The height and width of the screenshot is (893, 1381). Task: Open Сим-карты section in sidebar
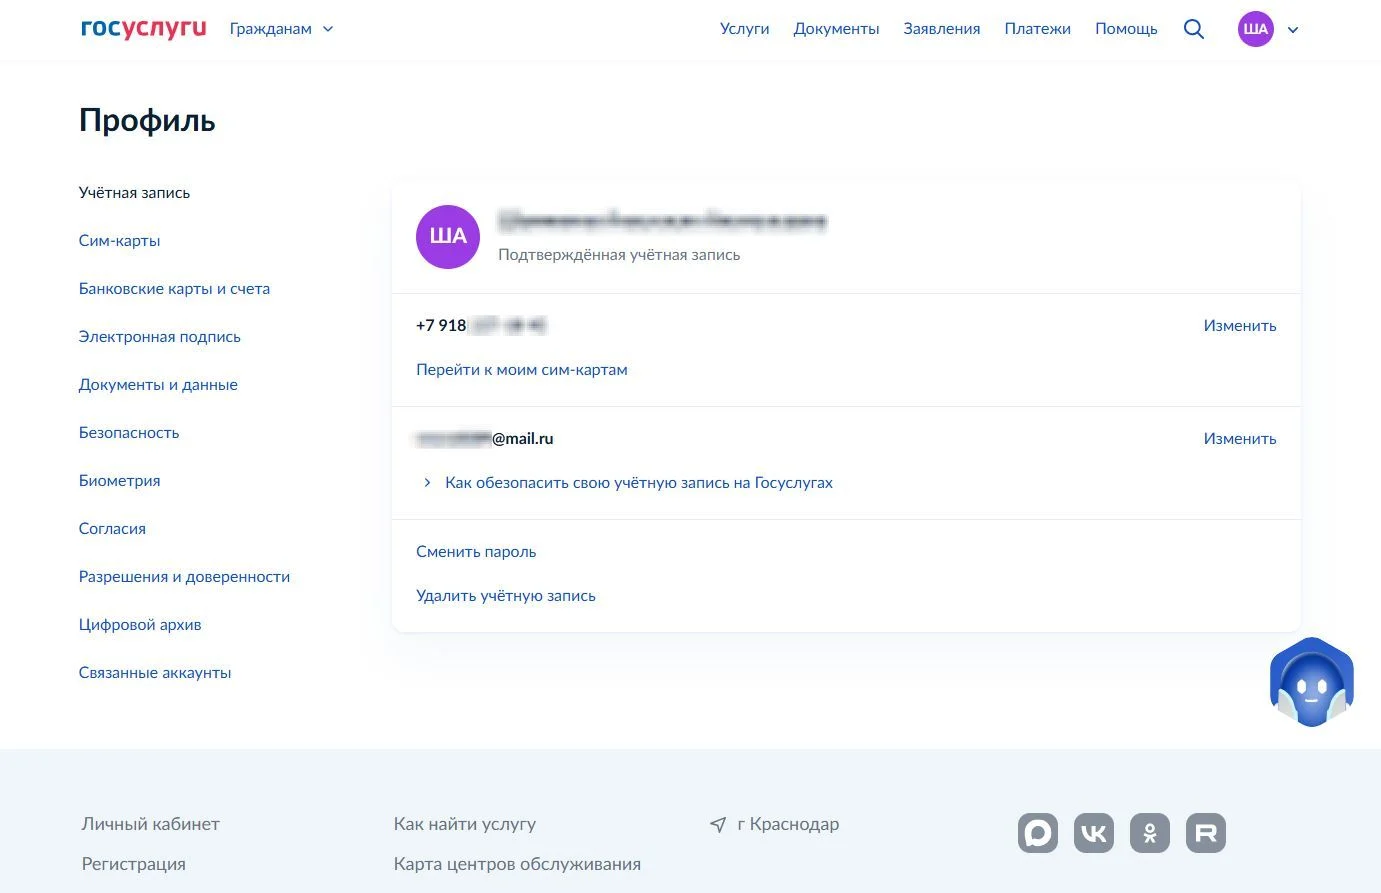point(119,241)
